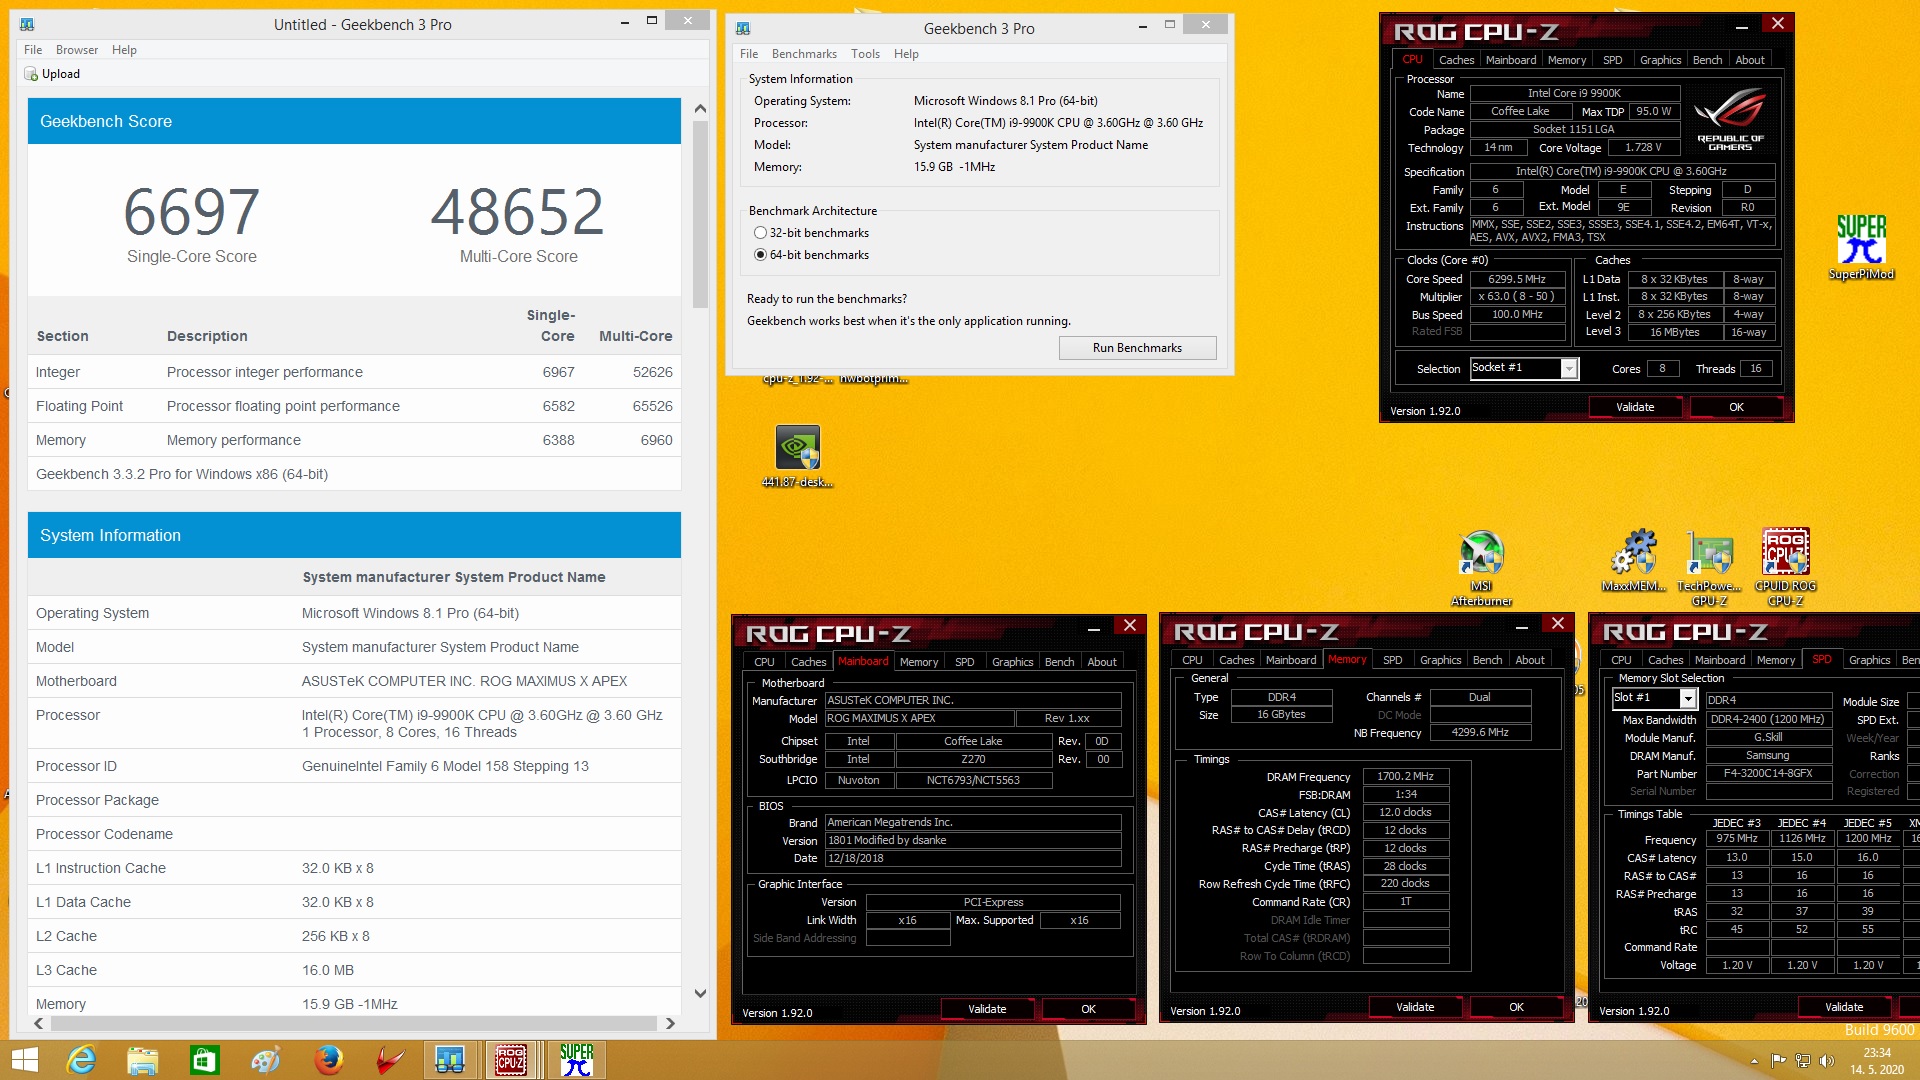
Task: Click the Core Speed field 6299.5 MHz
Action: tap(1516, 279)
